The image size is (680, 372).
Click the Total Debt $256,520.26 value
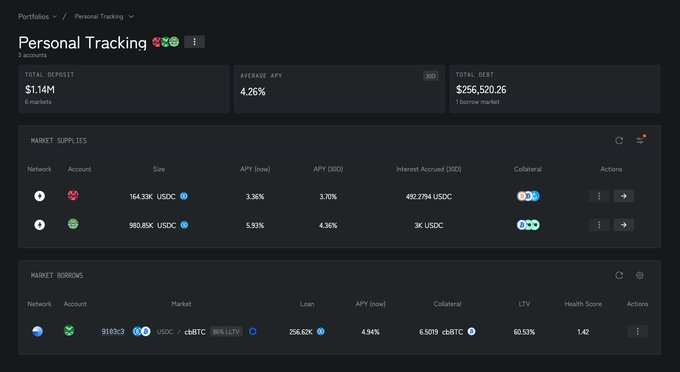pos(481,90)
